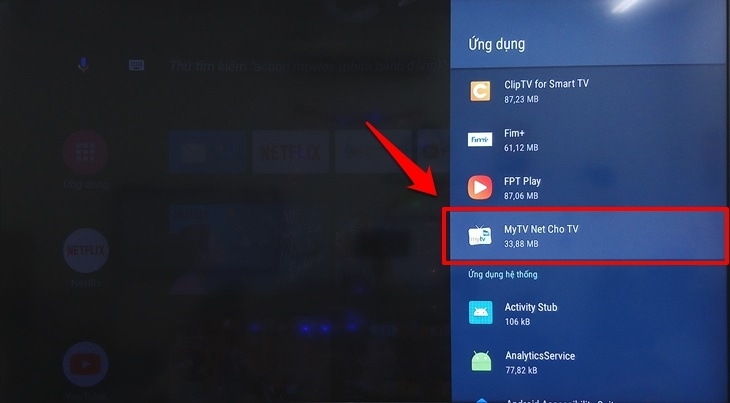
Task: Select the AnalyticsService android icon
Action: (481, 361)
